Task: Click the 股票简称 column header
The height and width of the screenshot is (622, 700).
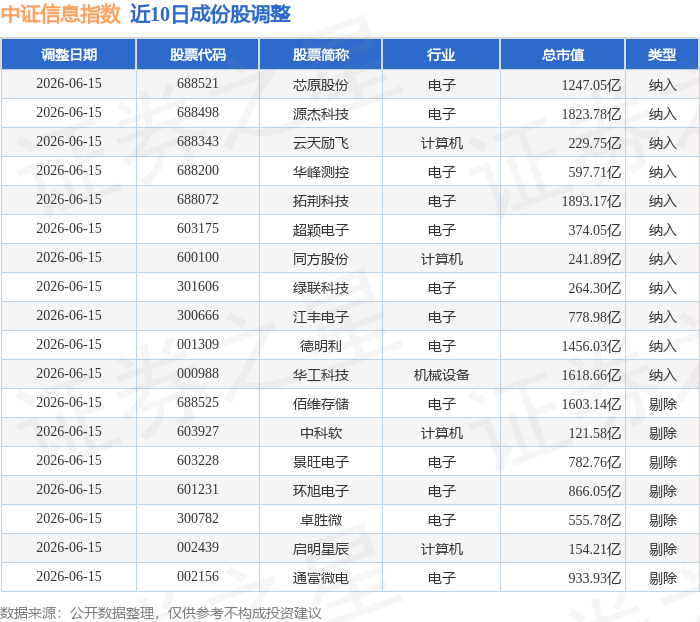Action: pyautogui.click(x=321, y=54)
